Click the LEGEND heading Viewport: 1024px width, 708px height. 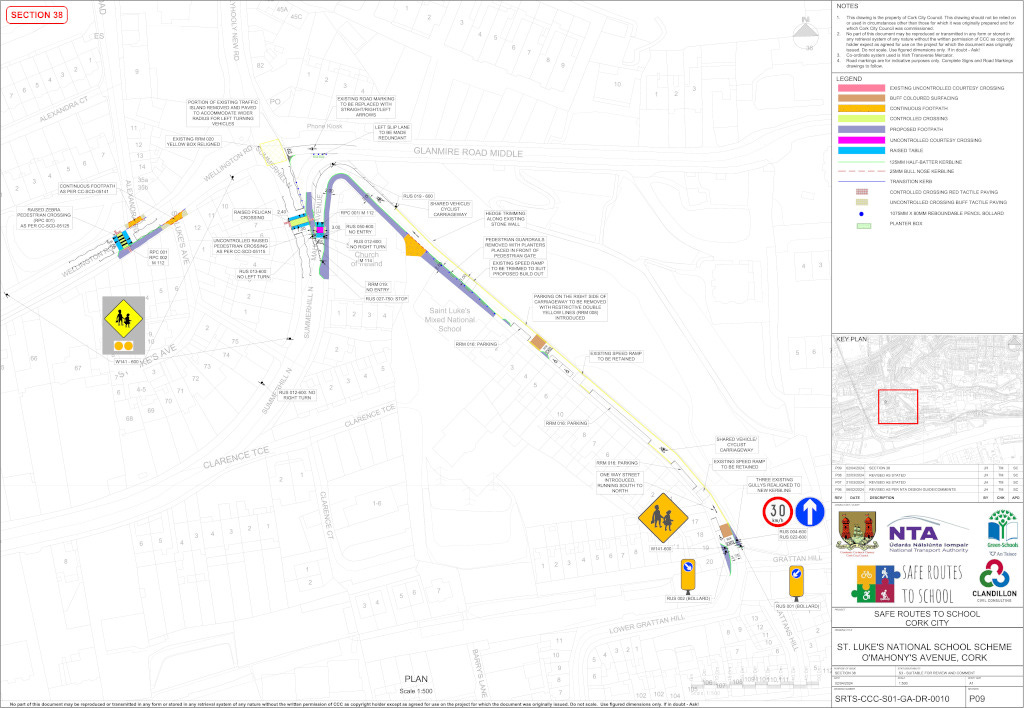849,78
